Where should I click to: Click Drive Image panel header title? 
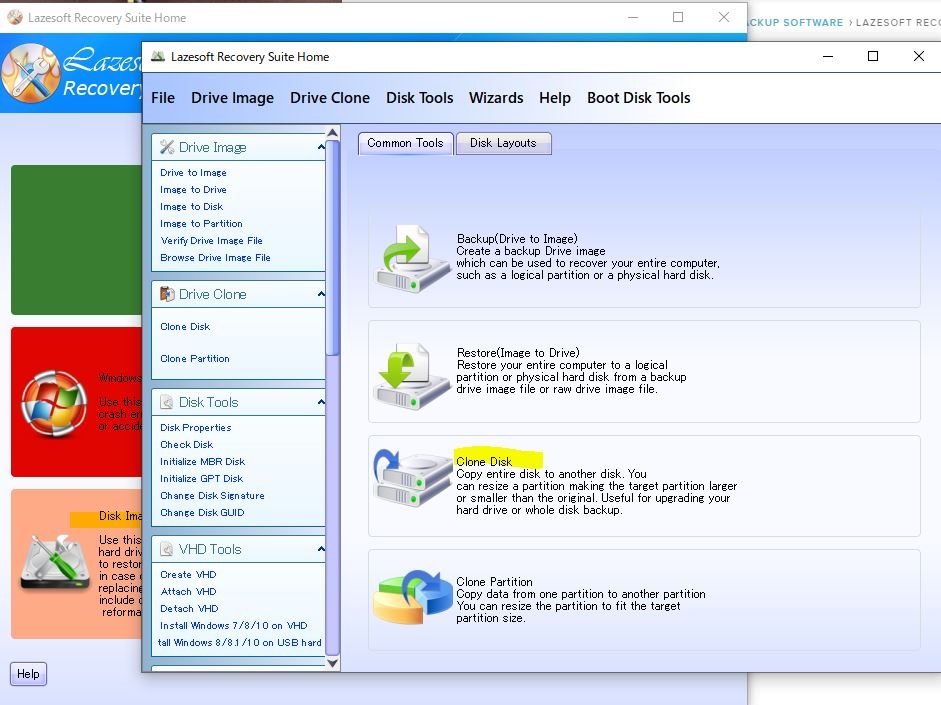click(212, 148)
